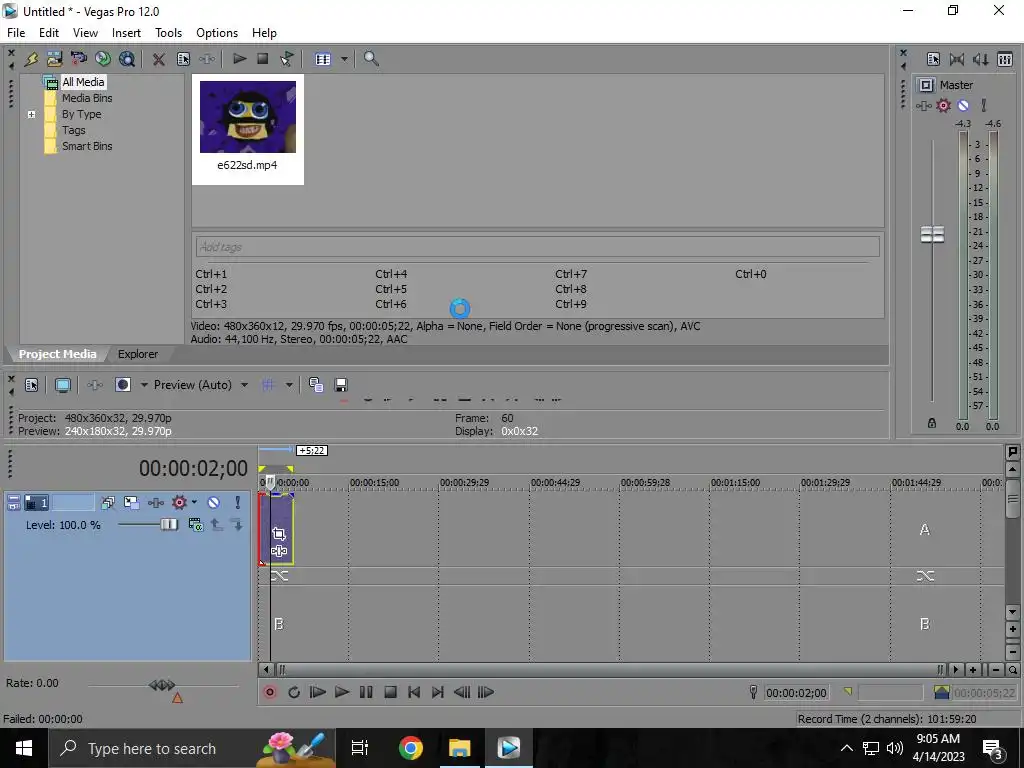Click Event Pan/Crop icon on timeline clip
This screenshot has height=768, width=1024.
tap(279, 534)
